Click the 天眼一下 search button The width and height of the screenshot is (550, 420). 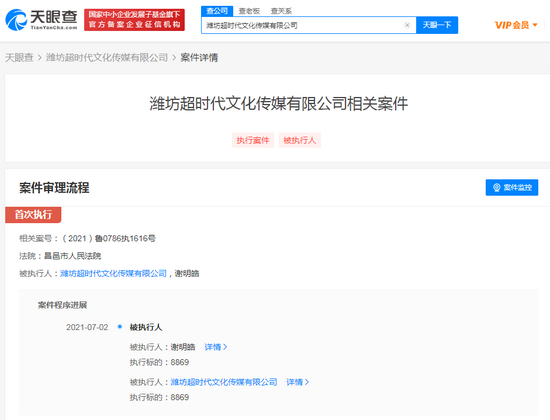click(x=437, y=25)
